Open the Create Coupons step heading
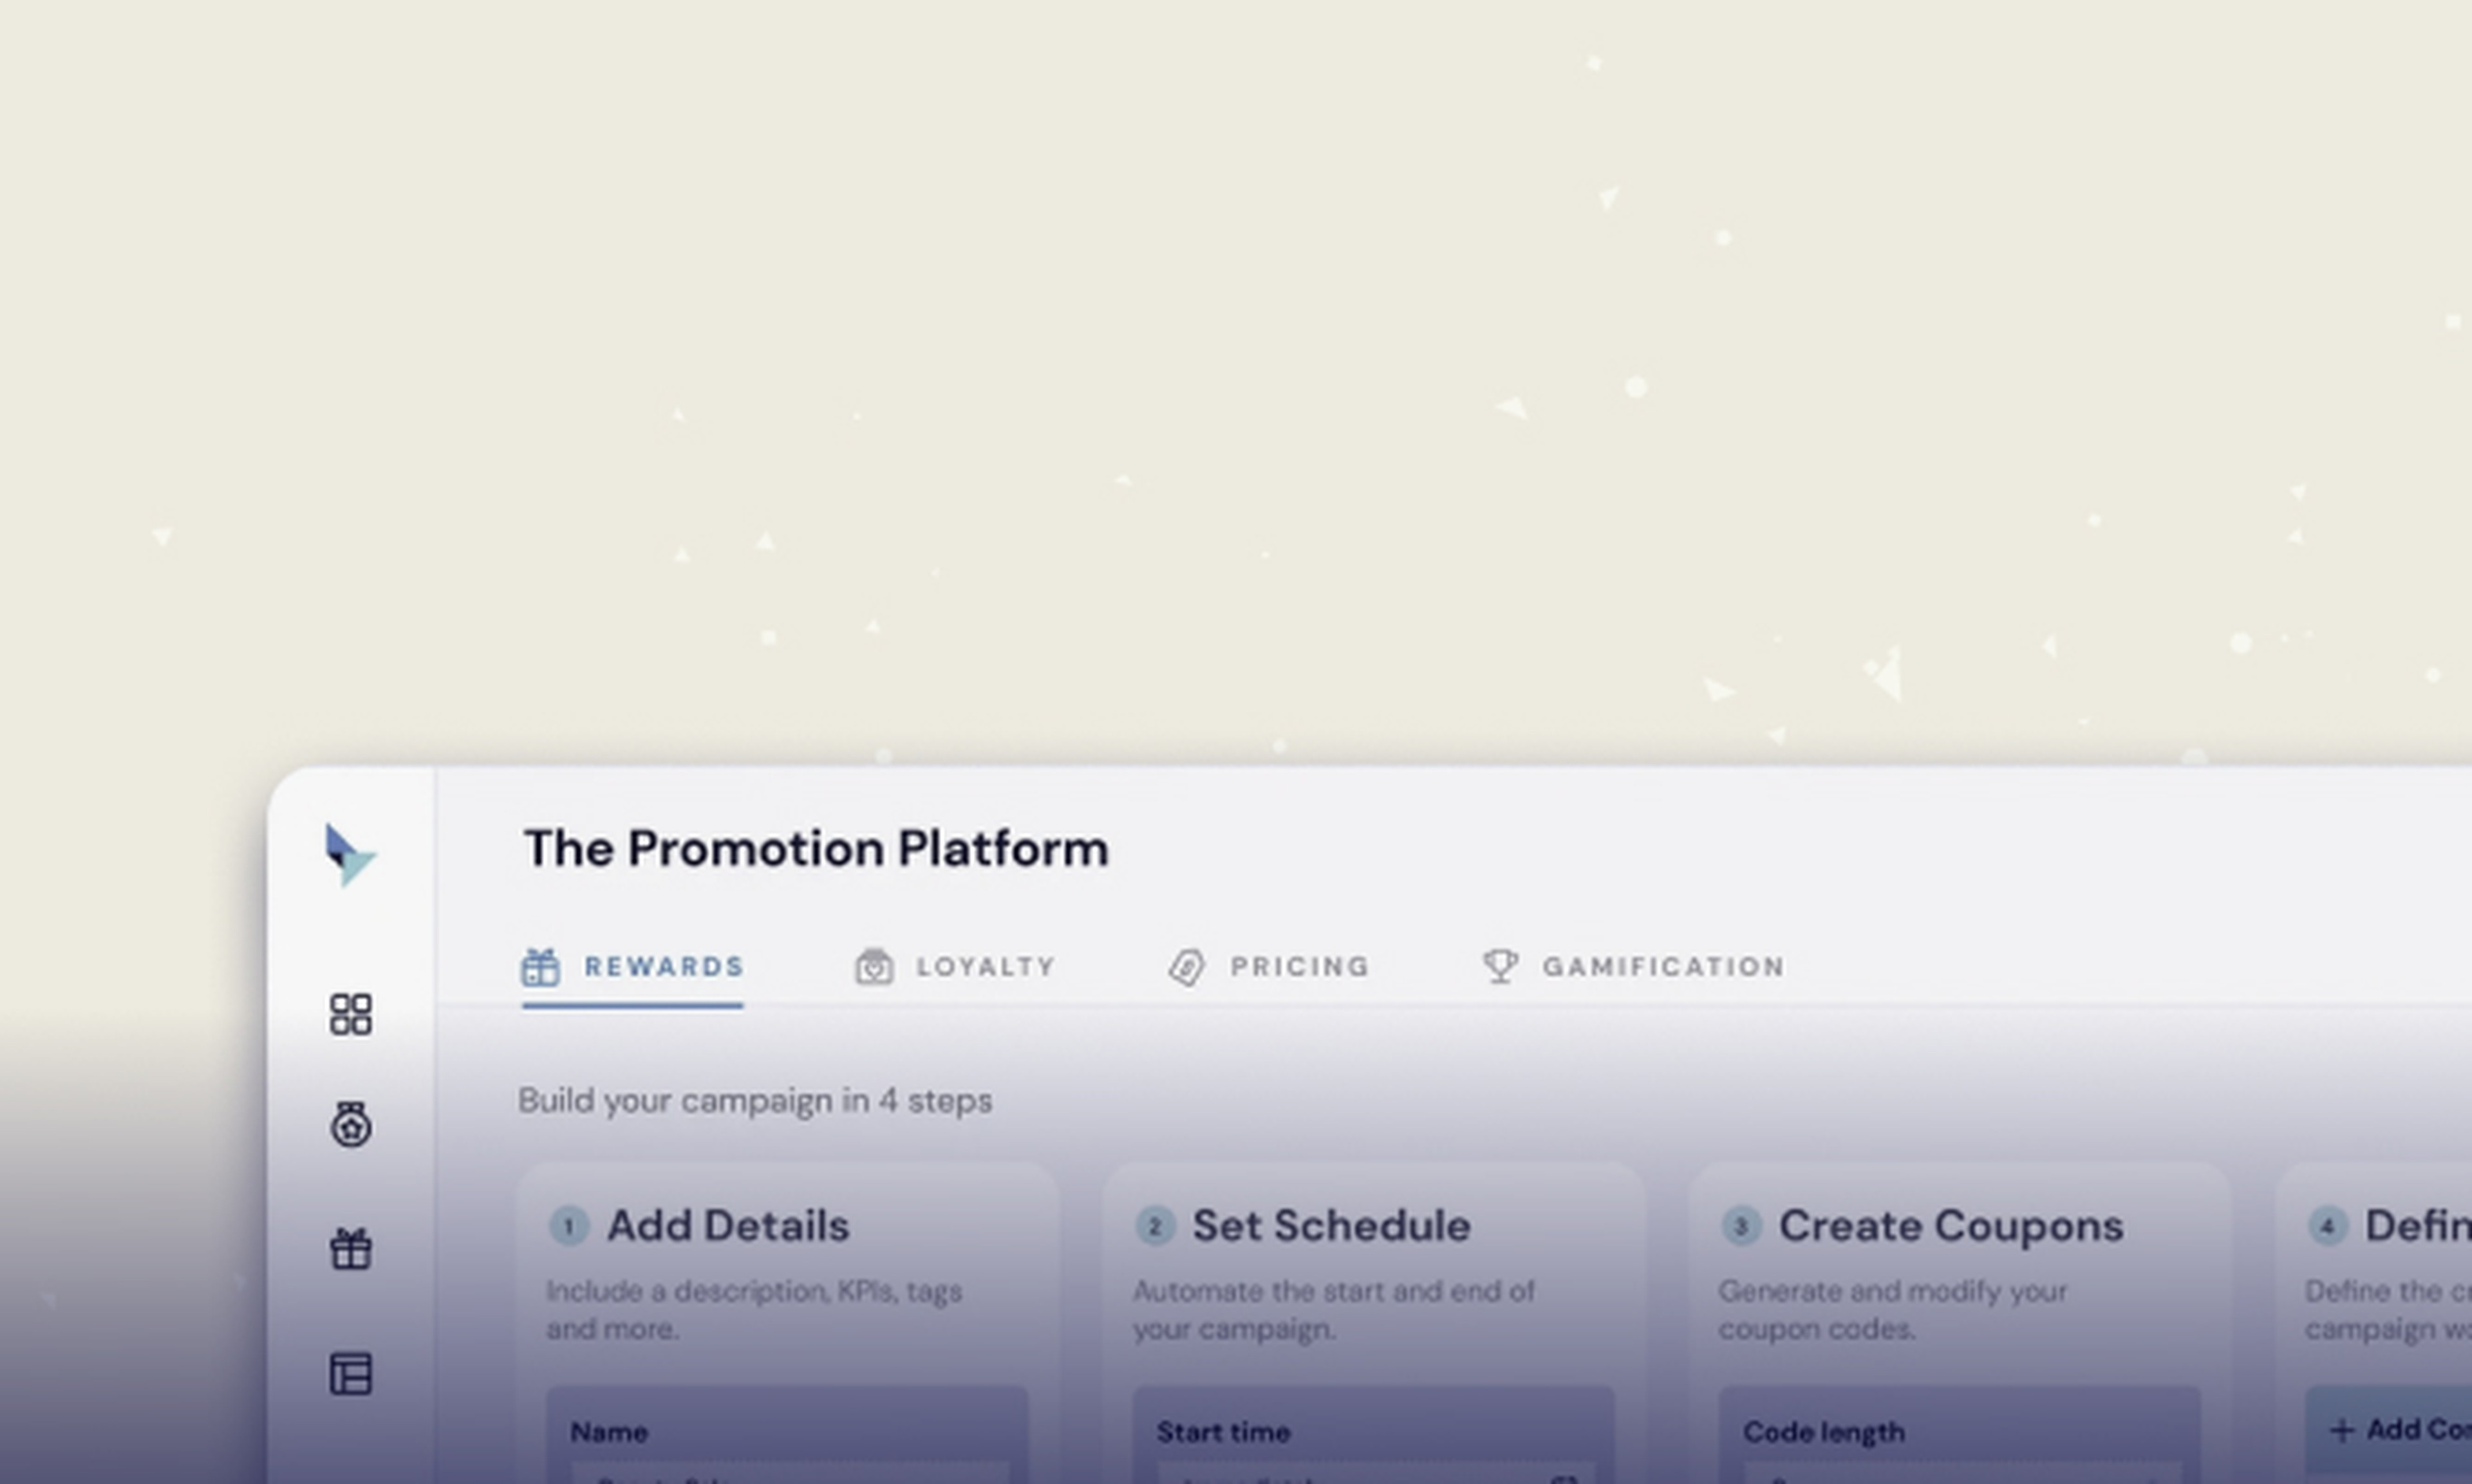The image size is (2472, 1484). click(1950, 1226)
